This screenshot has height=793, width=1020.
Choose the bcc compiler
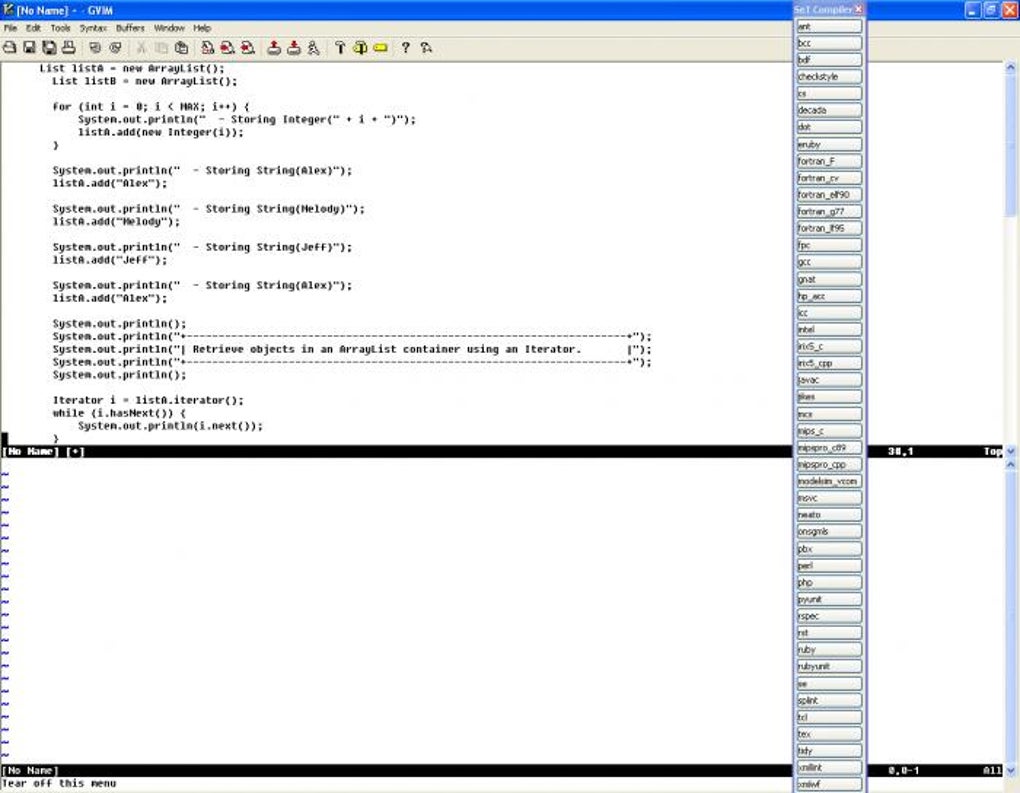click(x=829, y=43)
